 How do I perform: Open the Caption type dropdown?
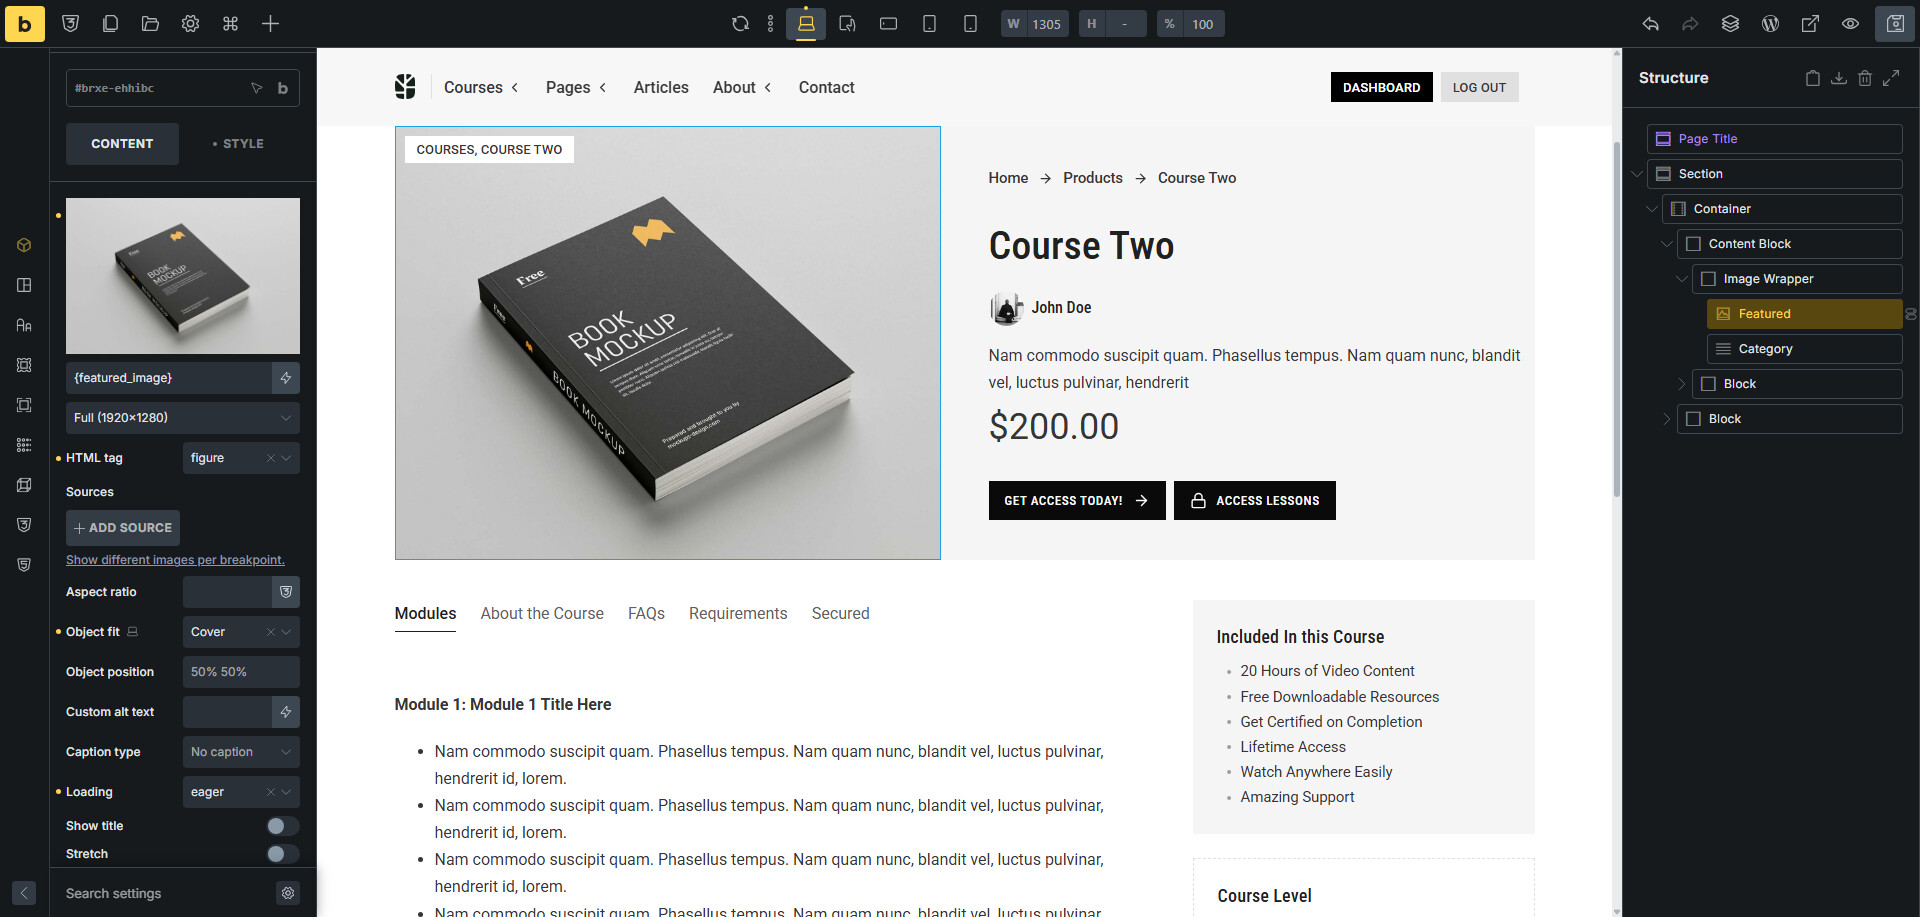240,752
